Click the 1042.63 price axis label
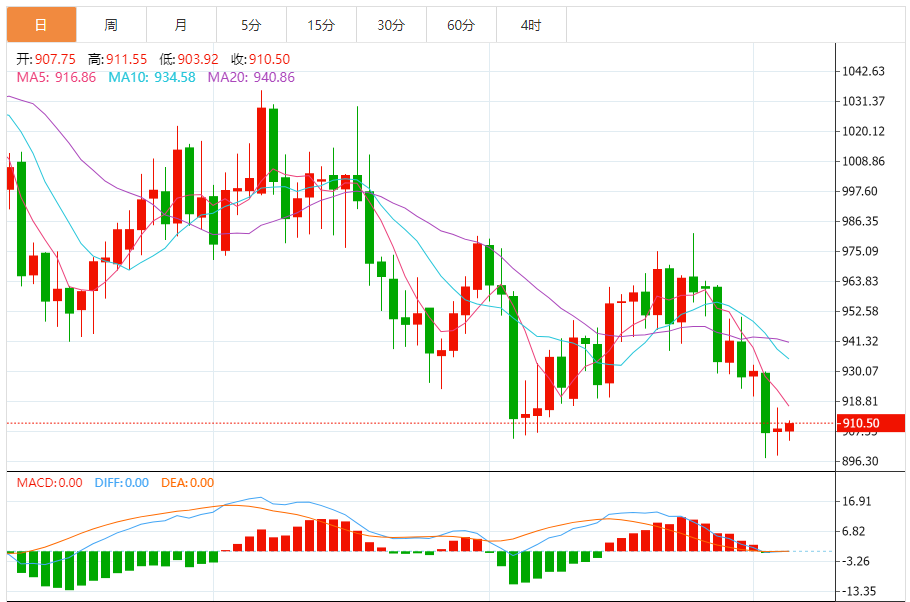910x602 pixels. coord(863,71)
